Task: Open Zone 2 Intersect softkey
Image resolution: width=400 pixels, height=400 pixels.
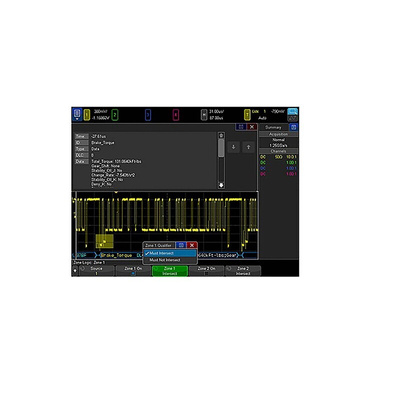Action: 243,271
